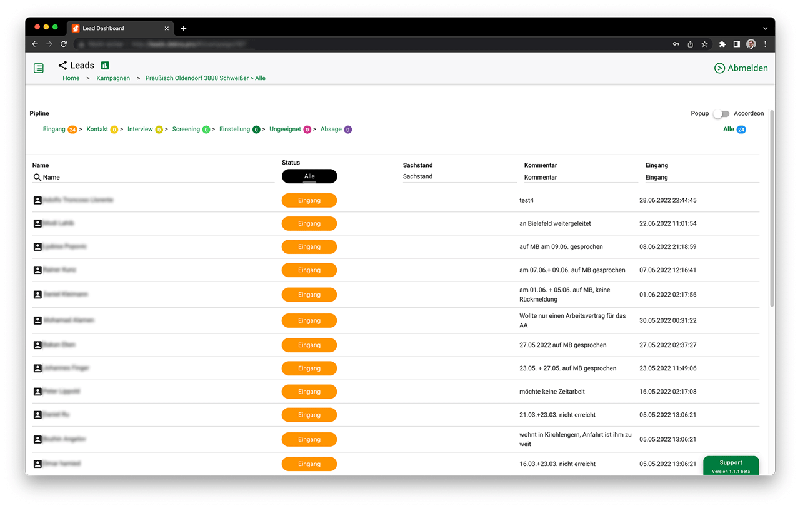
Task: Open contact icon of 'an Bielefeld weitergeleitet' row
Action: (38, 223)
